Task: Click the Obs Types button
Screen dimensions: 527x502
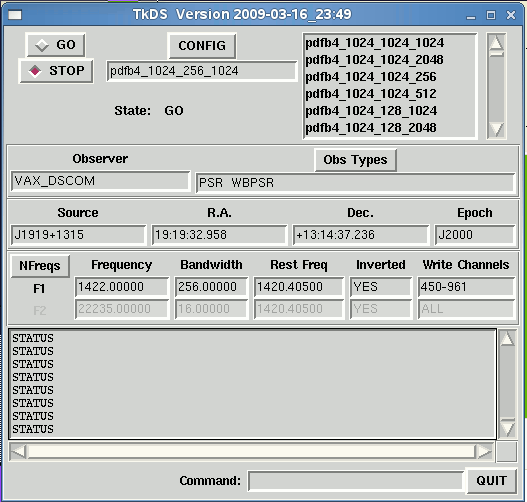Action: point(355,160)
